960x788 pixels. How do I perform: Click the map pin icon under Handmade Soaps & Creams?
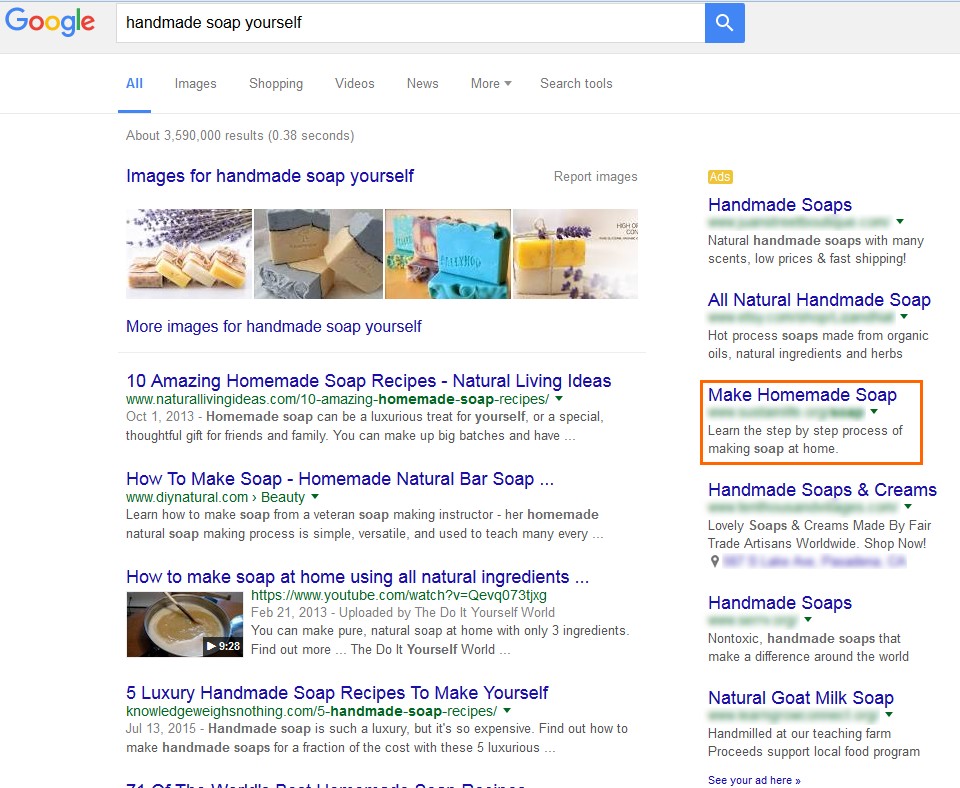coord(714,561)
